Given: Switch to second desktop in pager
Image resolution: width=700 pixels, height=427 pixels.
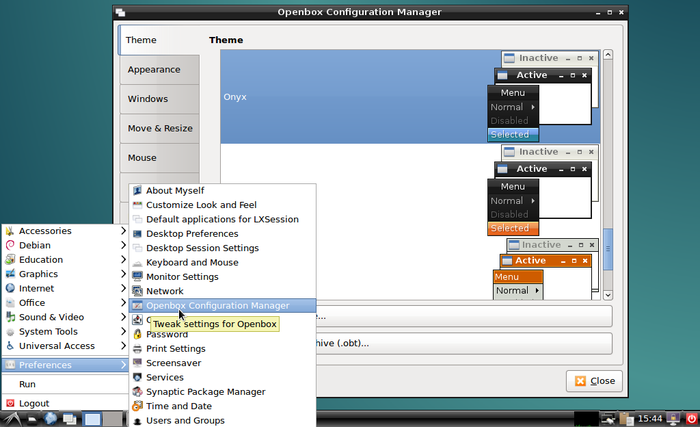Looking at the screenshot, I should point(112,419).
